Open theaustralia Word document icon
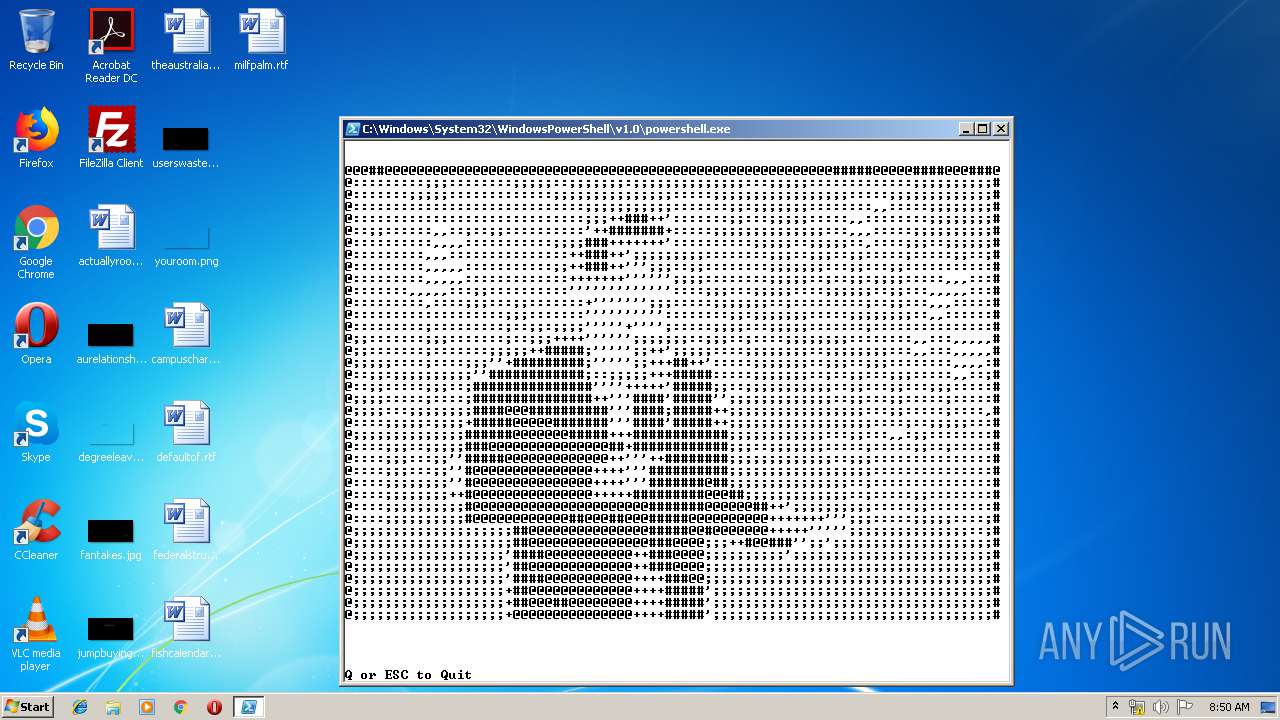The height and width of the screenshot is (720, 1280). [186, 40]
